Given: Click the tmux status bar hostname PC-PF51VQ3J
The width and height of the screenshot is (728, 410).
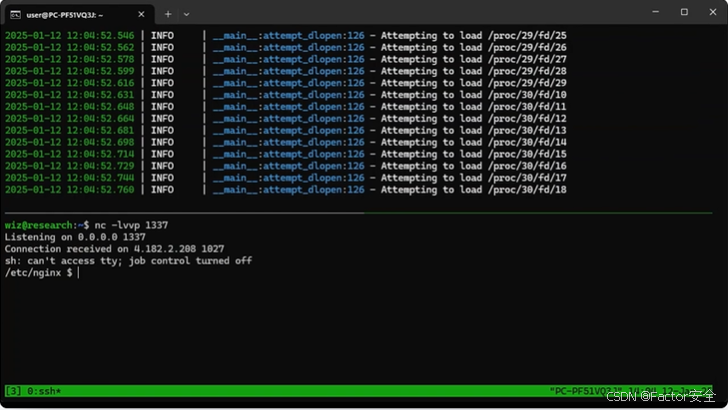Looking at the screenshot, I should pyautogui.click(x=585, y=391).
